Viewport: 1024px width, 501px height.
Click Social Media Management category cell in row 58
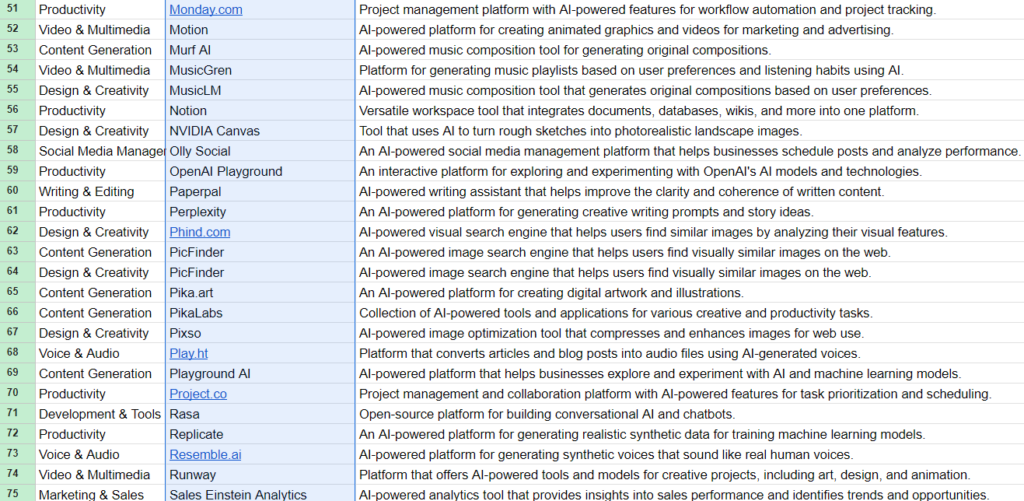tap(100, 152)
